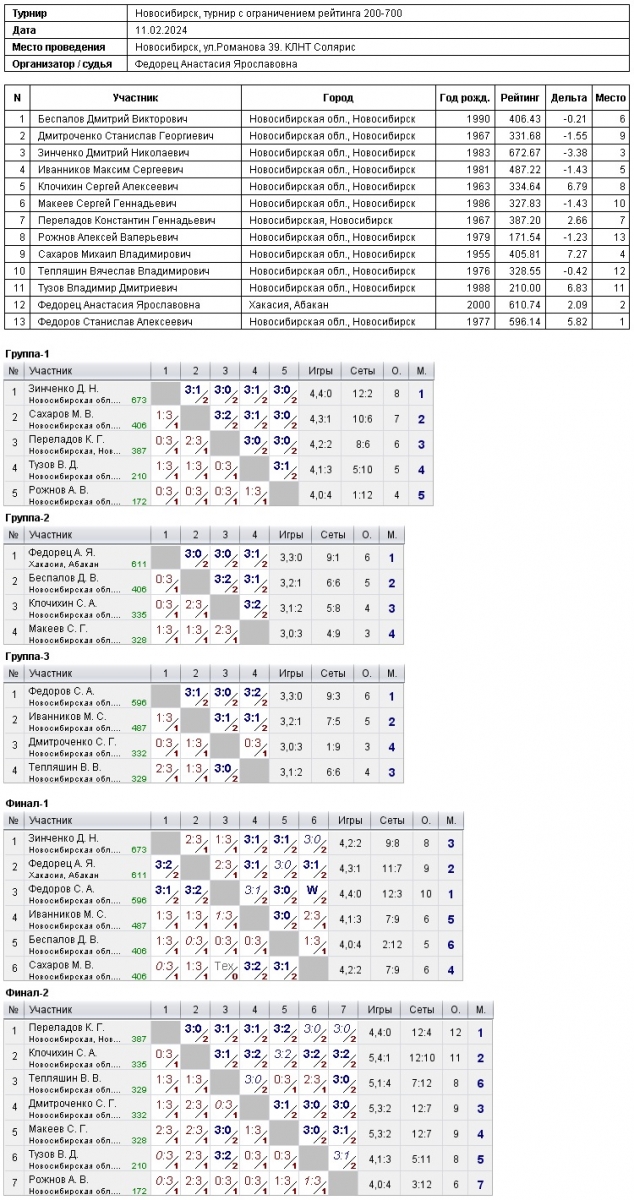Viewport: 634px width, 1200px height.
Task: Click the Группа-1 heading
Action: pyautogui.click(x=27, y=354)
